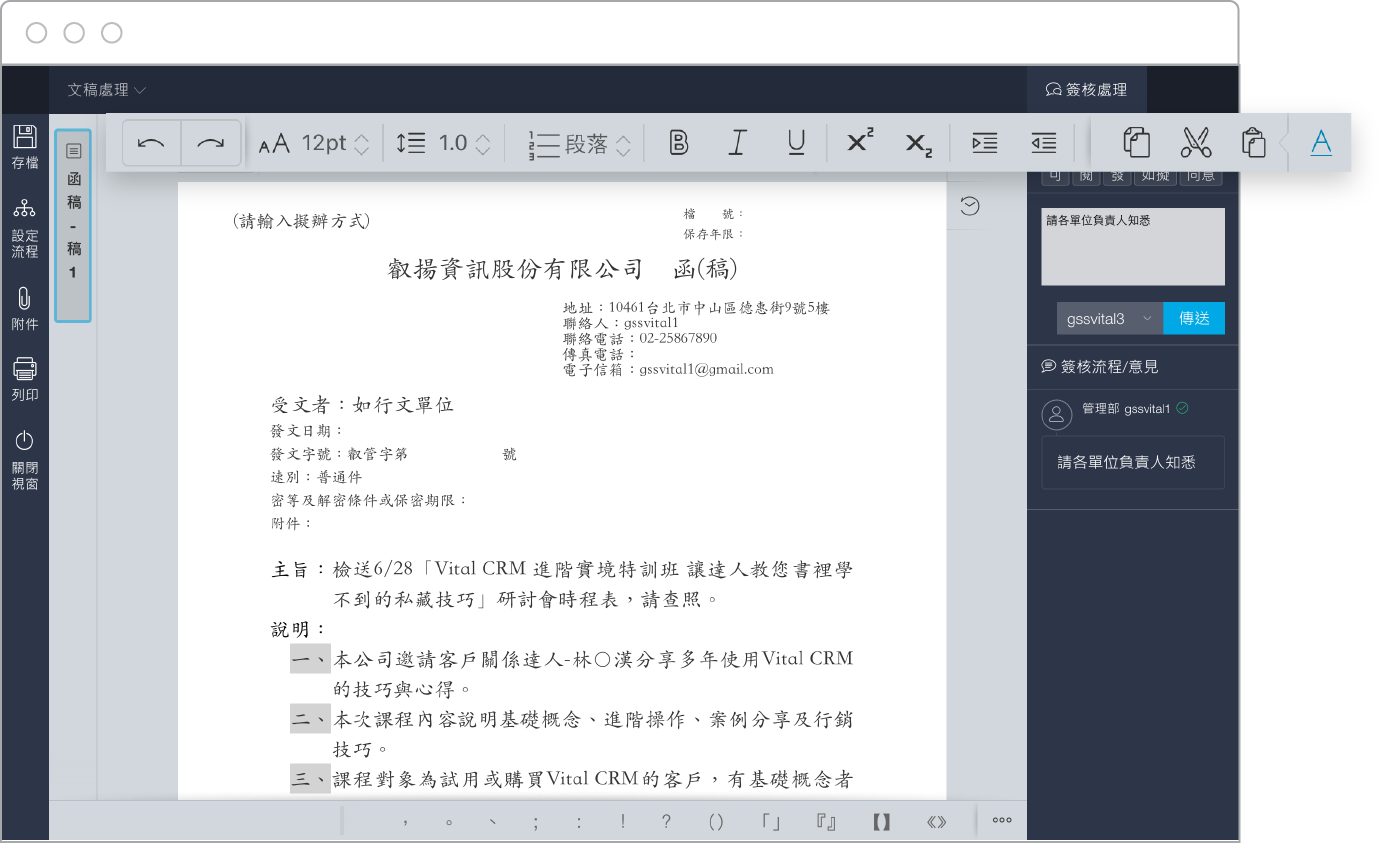Open the font color tool
Image resolution: width=1389 pixels, height=843 pixels.
point(1321,142)
